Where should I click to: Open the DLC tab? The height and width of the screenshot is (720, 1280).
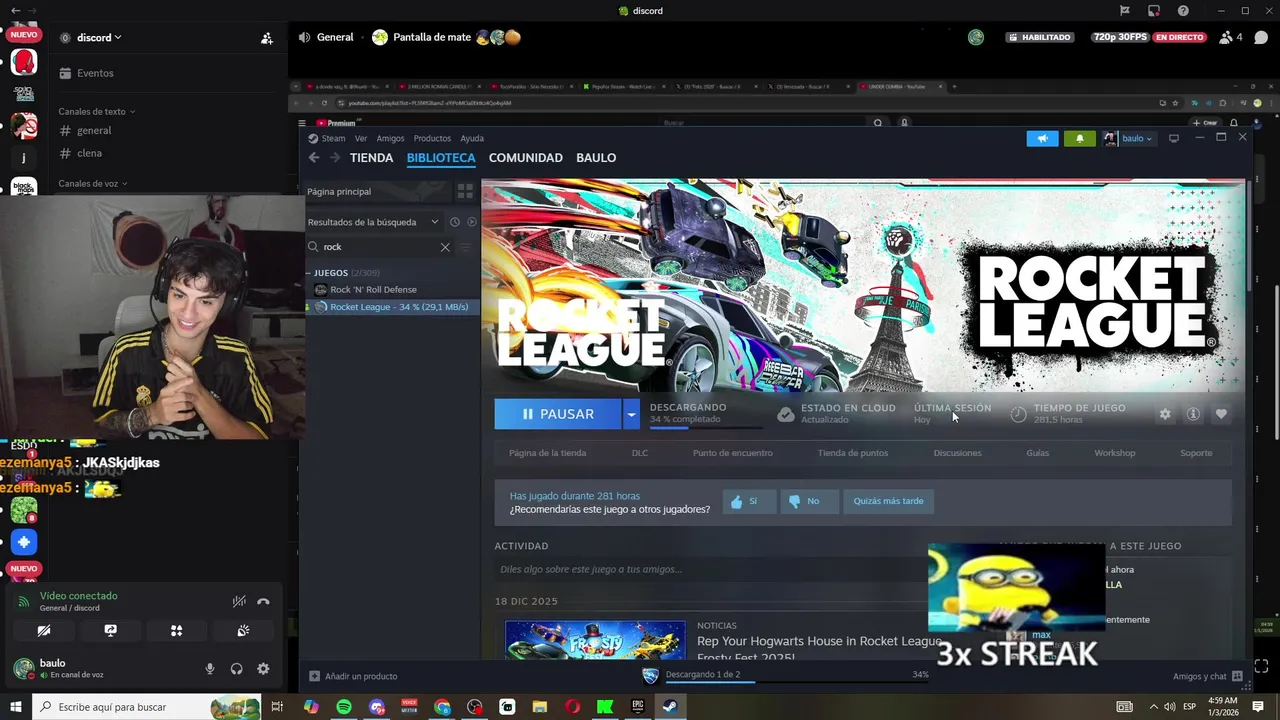[x=640, y=453]
